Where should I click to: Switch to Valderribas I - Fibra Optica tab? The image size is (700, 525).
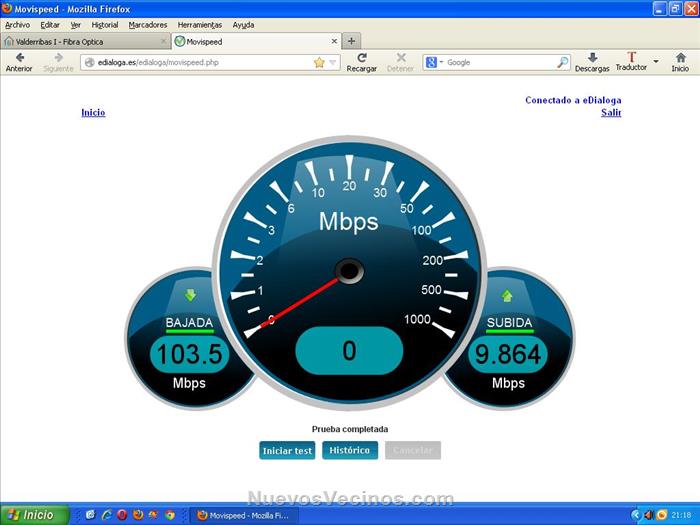pyautogui.click(x=80, y=42)
